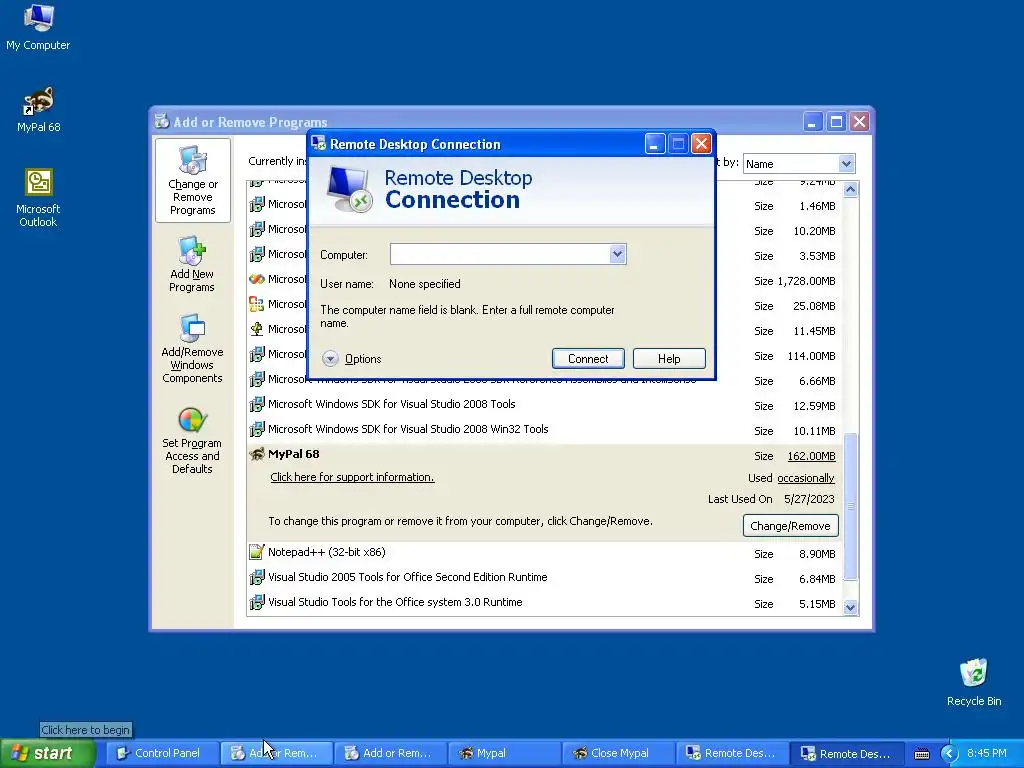The image size is (1024, 768).
Task: Show hidden system tray icons arrow
Action: pyautogui.click(x=950, y=754)
